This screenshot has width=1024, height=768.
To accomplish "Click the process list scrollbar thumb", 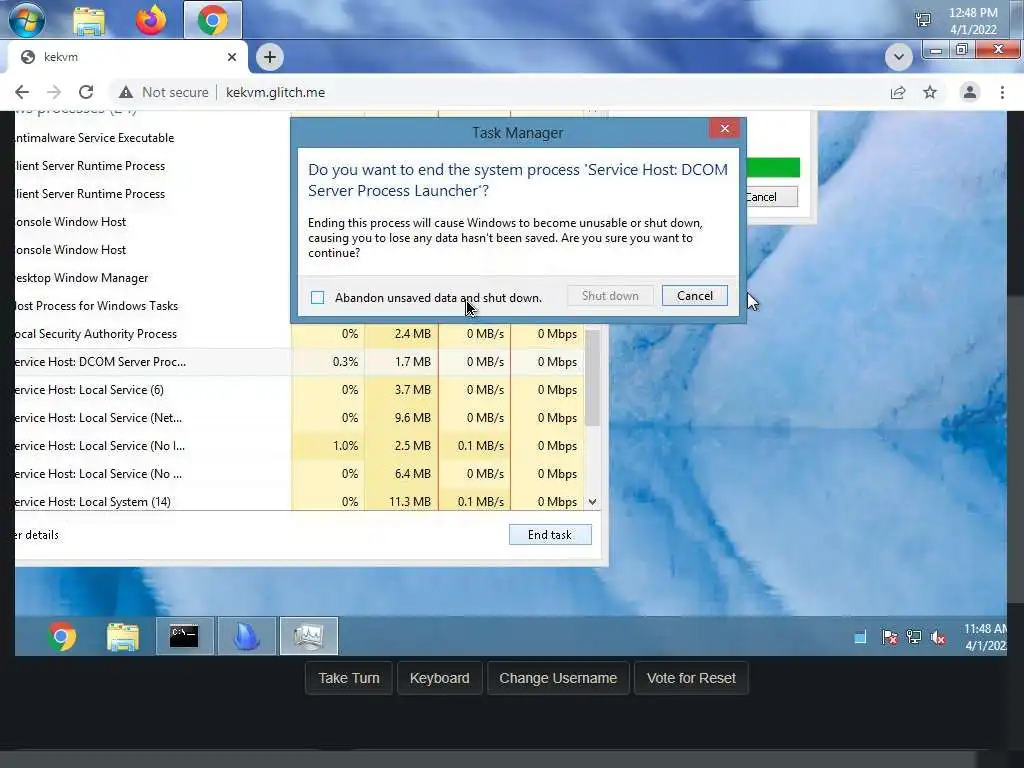I will tap(592, 377).
